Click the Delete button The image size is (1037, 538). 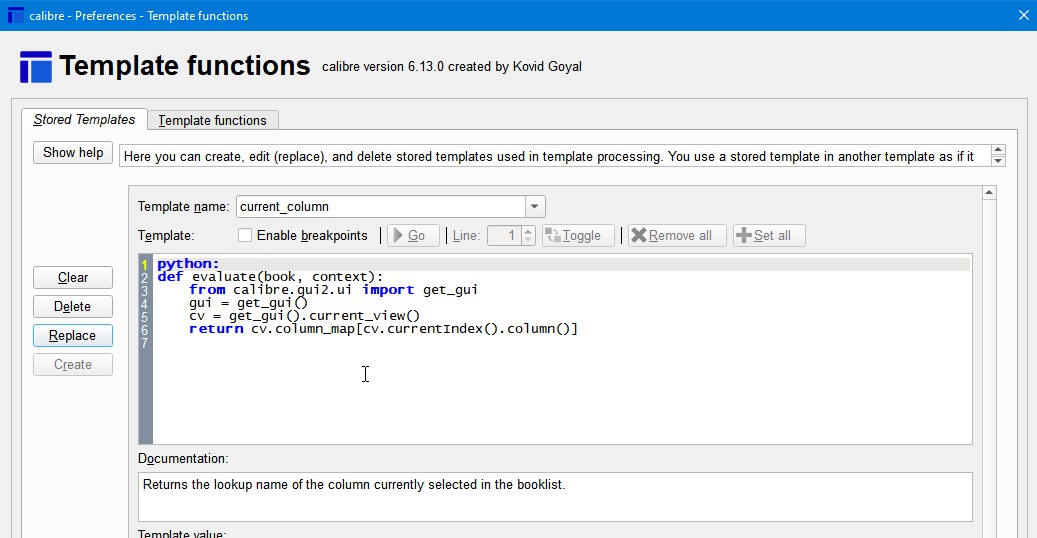click(x=72, y=307)
